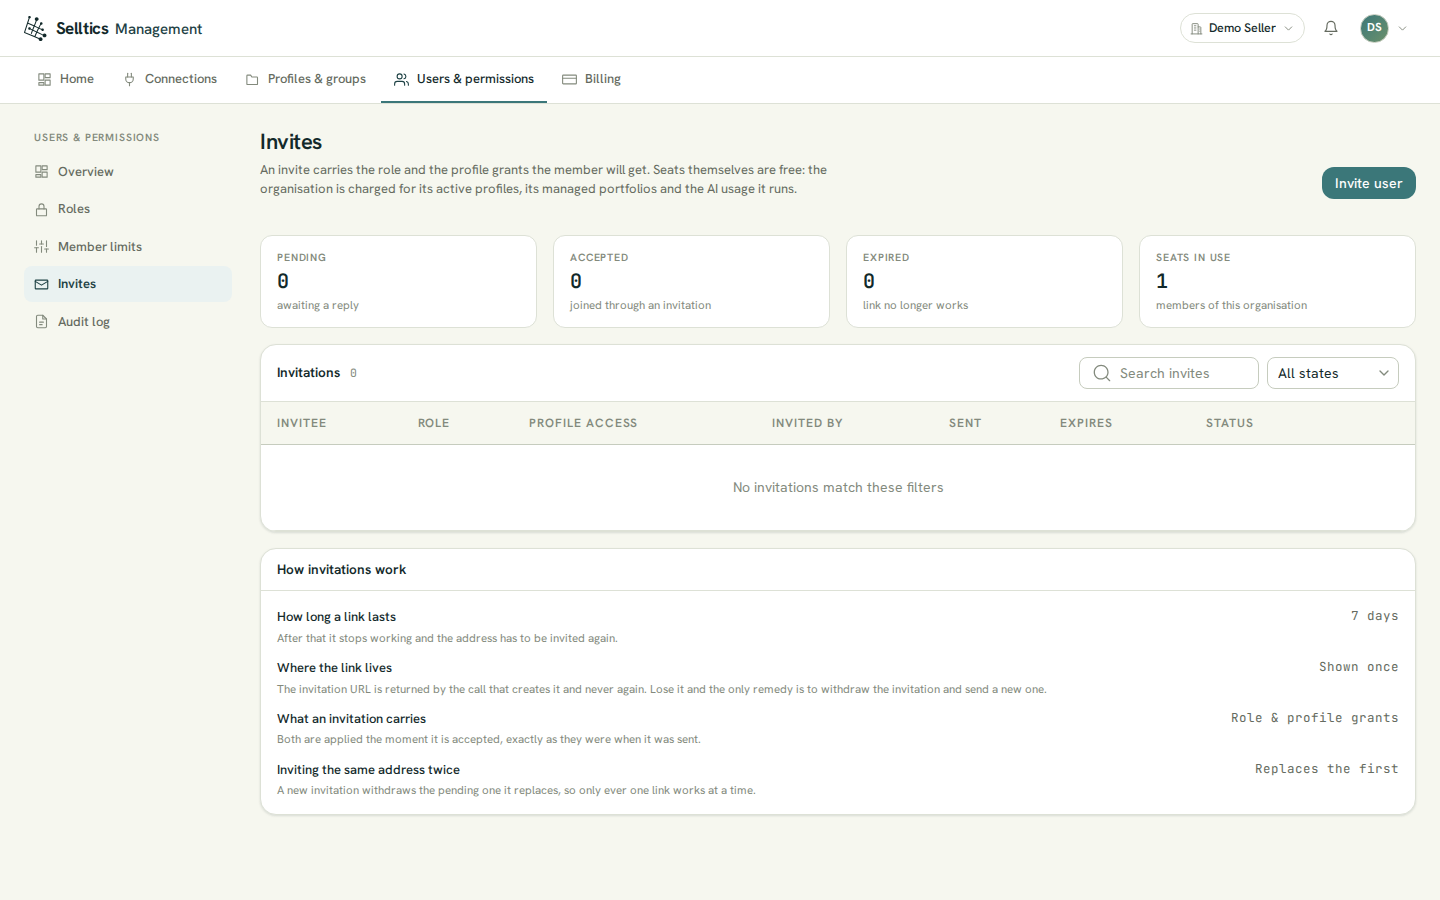Screen dimensions: 1440x900
Task: Open the Audit log page
Action: coord(128,322)
